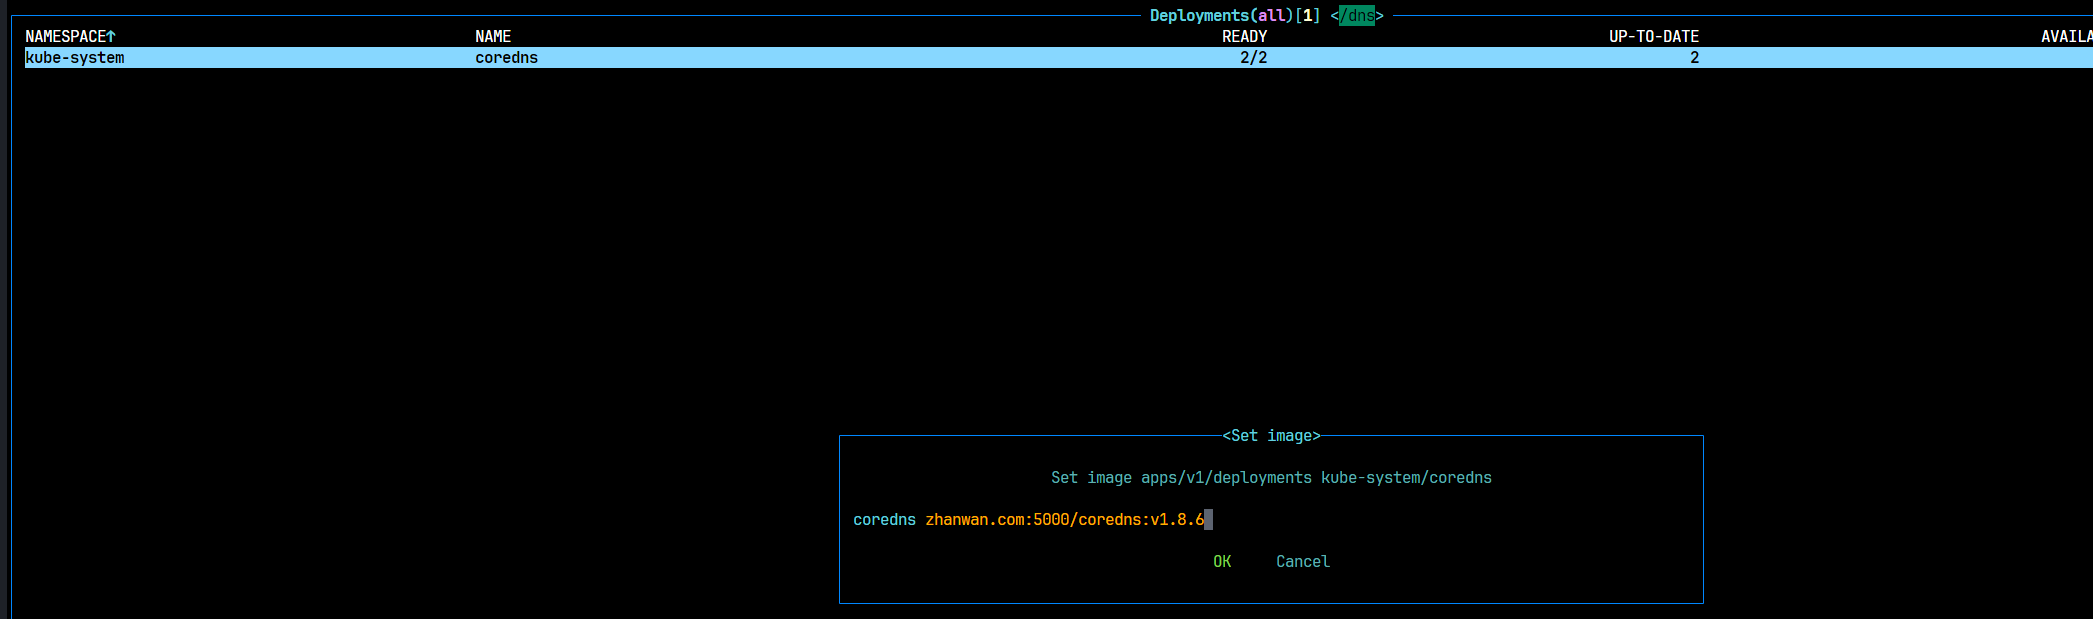Confirm the Set image dialog with OK
The image size is (2093, 619).
point(1222,562)
